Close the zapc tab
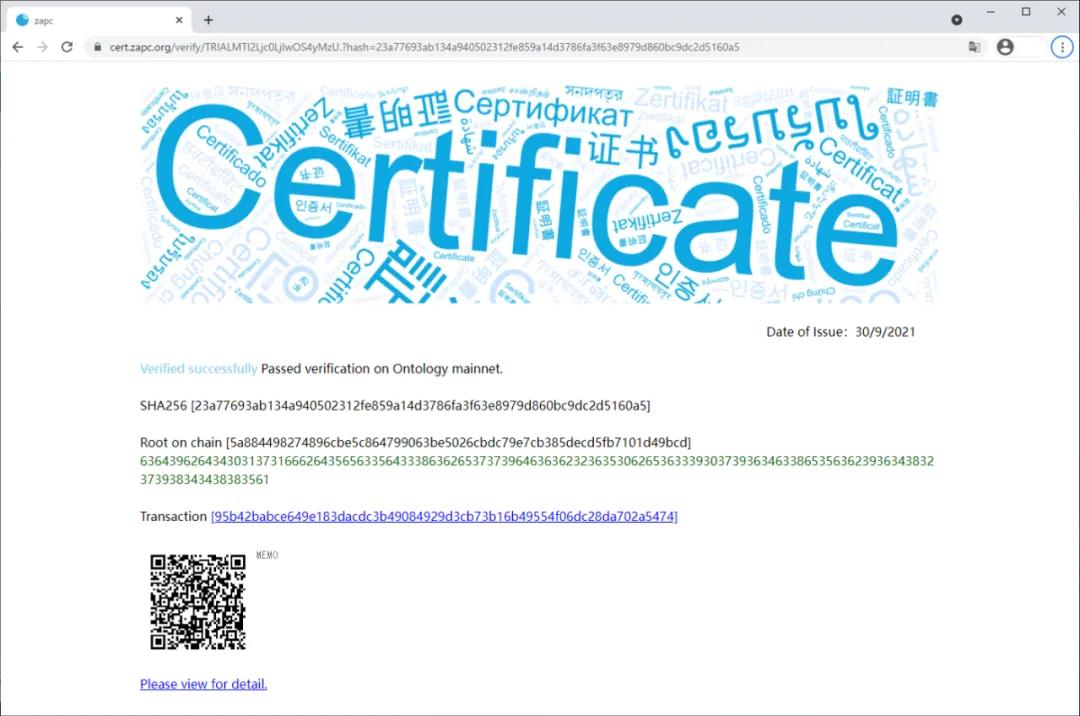Screen dimensions: 1080x716 [179, 20]
